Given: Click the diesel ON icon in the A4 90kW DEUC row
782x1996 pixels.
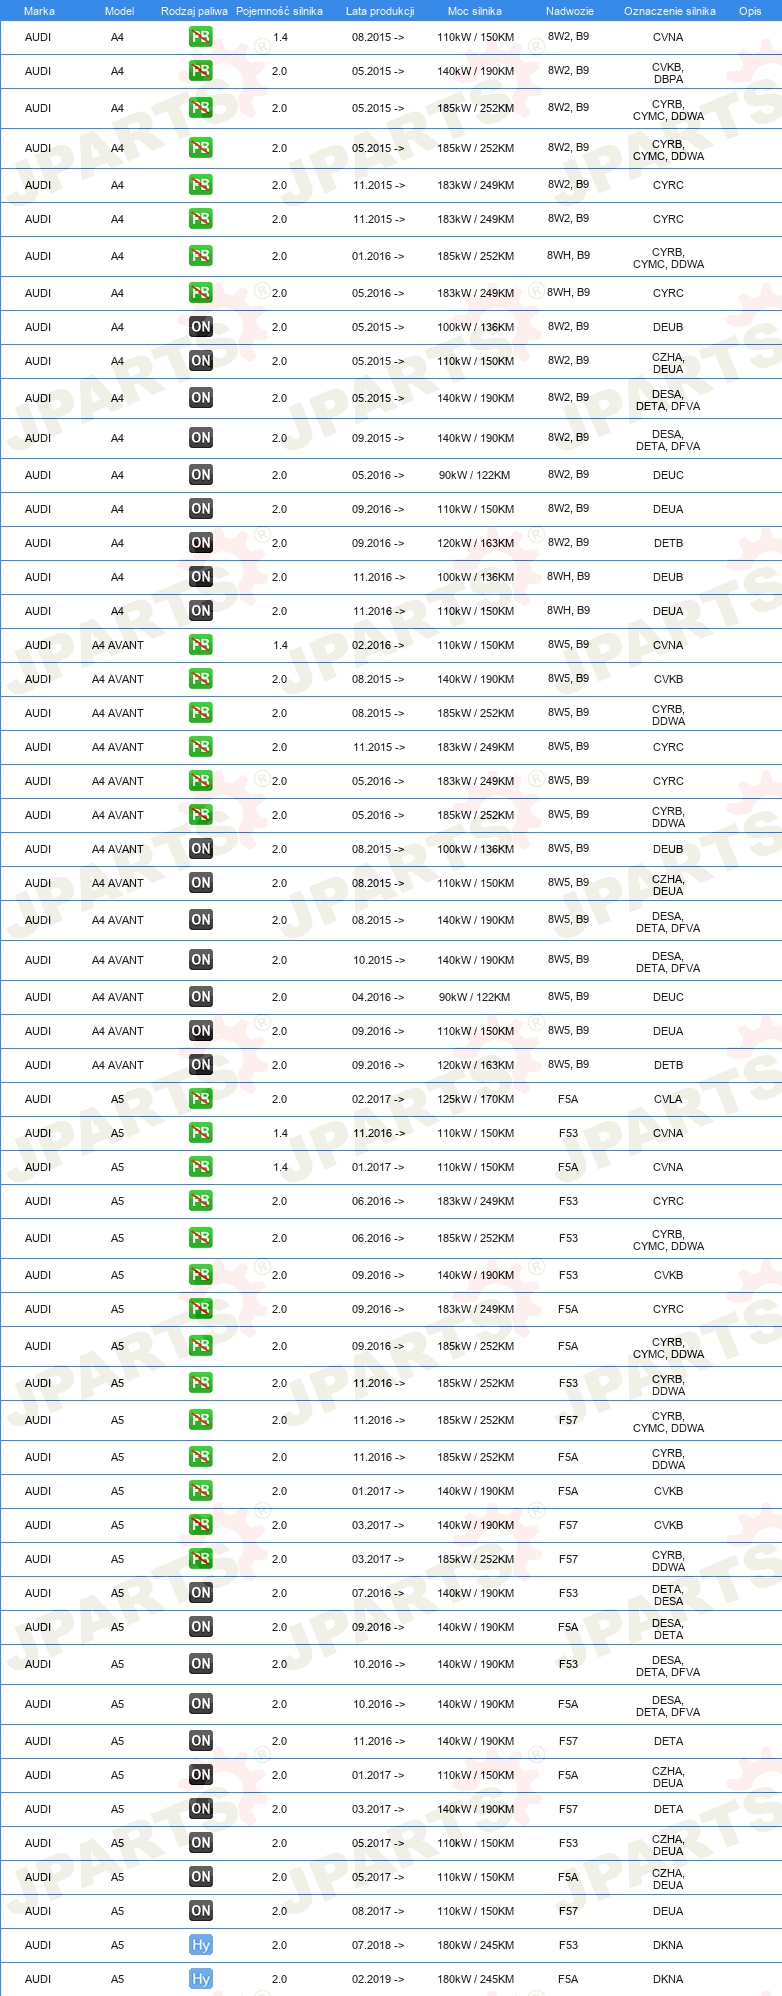Looking at the screenshot, I should (x=201, y=475).
